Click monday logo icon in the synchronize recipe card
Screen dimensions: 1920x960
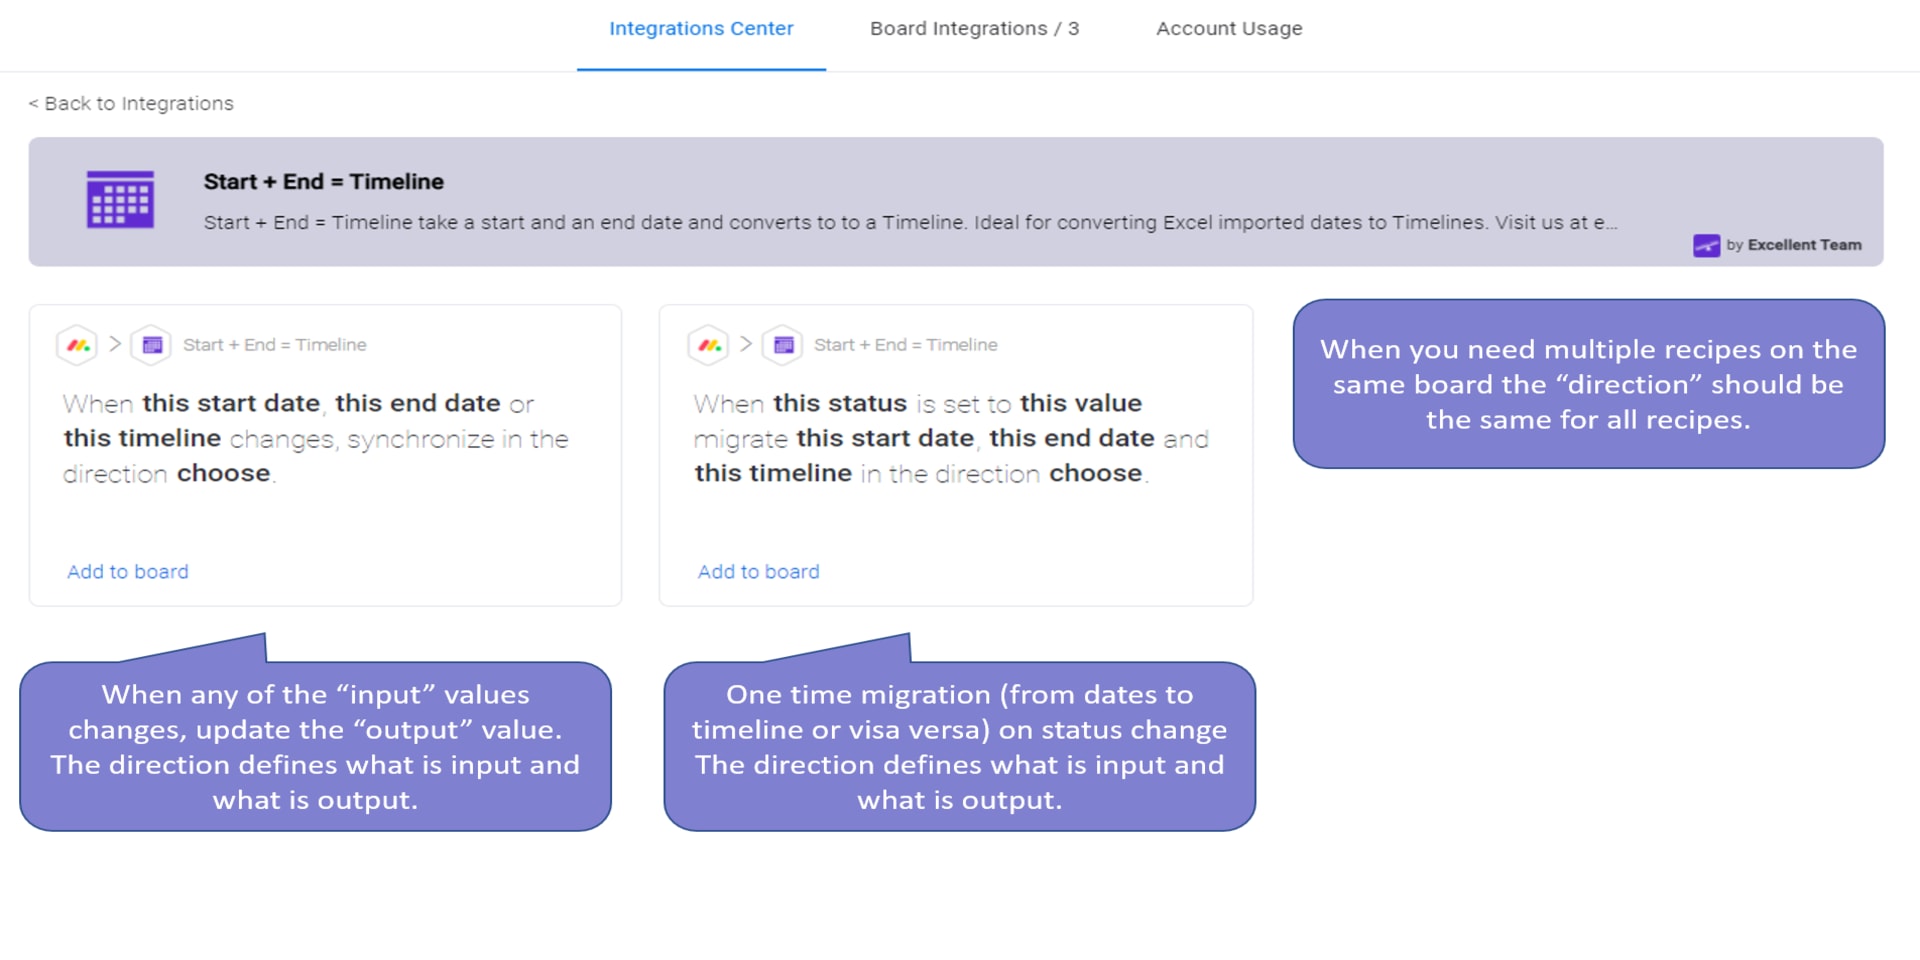[77, 345]
